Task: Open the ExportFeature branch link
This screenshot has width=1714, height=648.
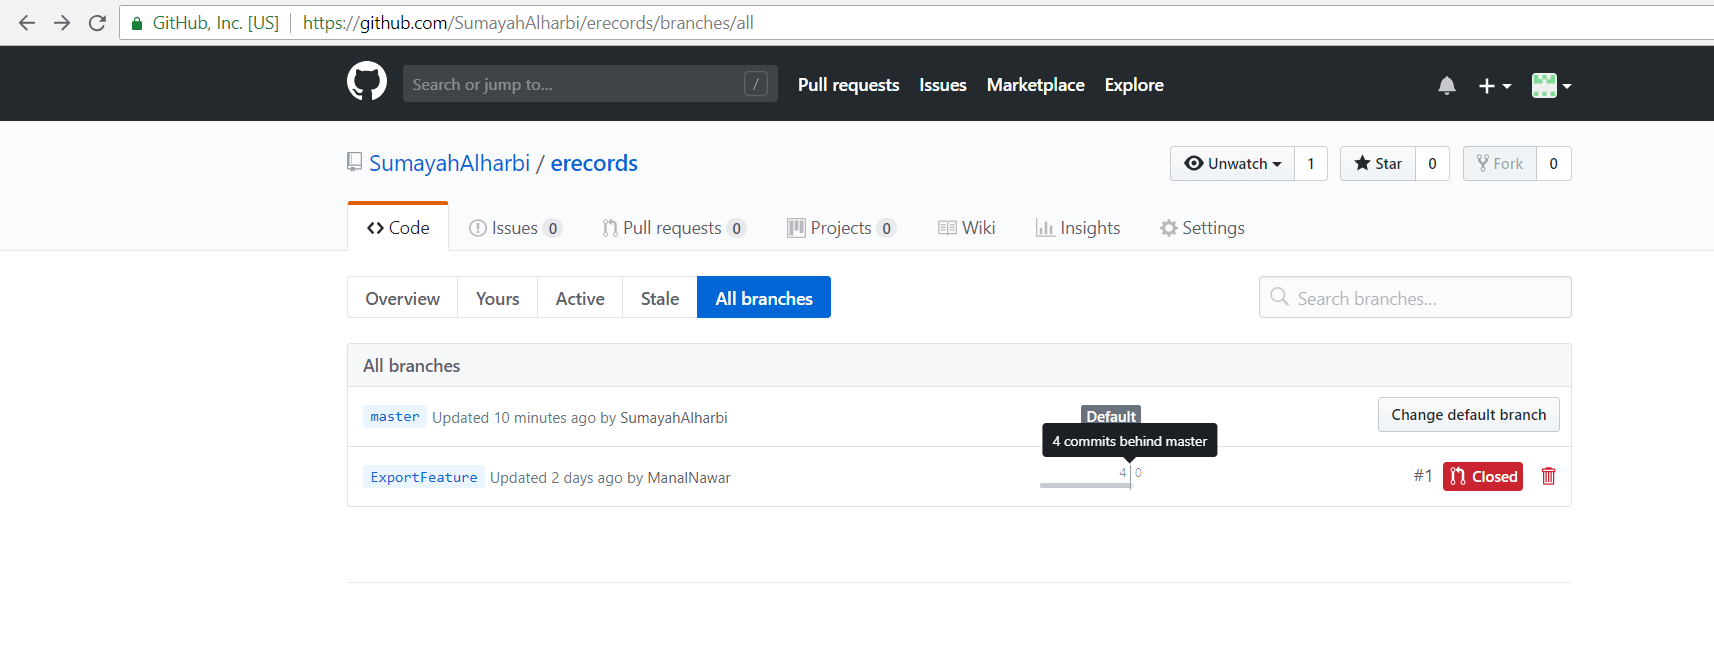Action: (x=424, y=477)
